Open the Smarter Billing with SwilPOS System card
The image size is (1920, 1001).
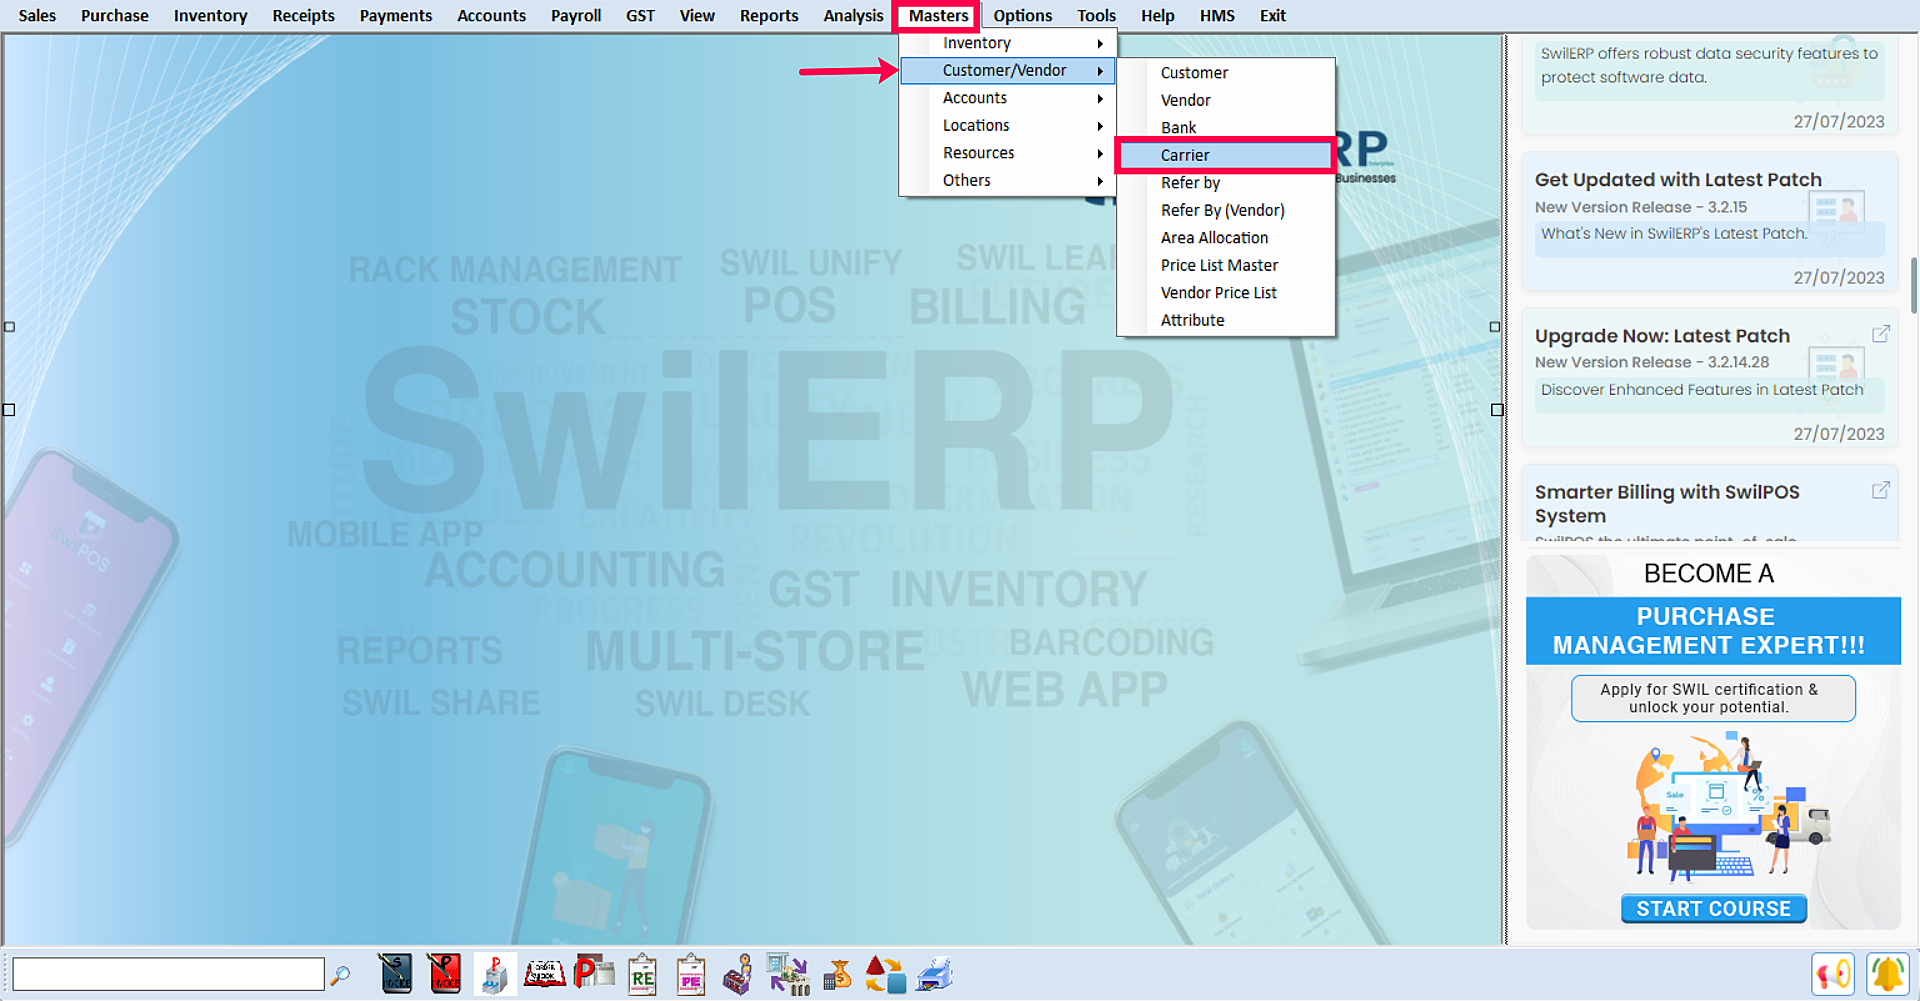pos(1709,504)
